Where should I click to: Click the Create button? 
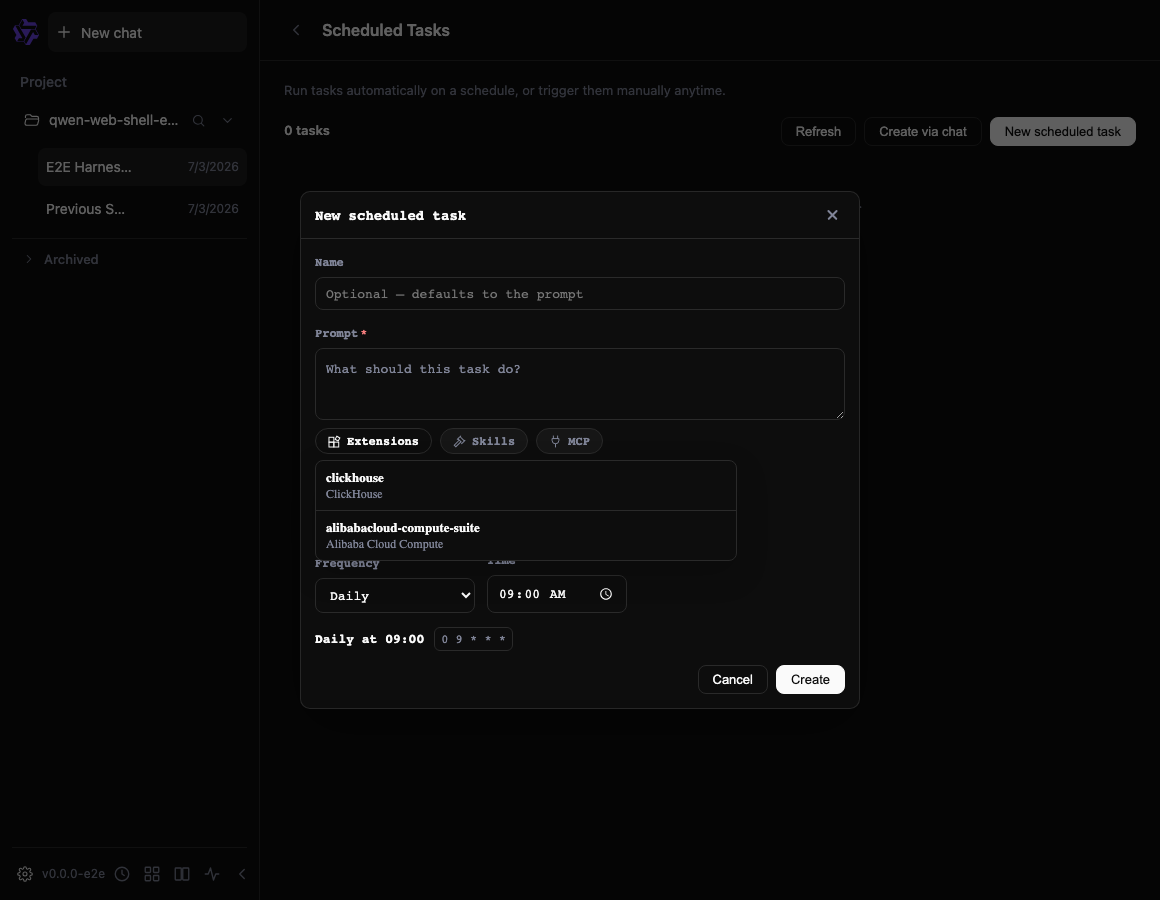[810, 680]
